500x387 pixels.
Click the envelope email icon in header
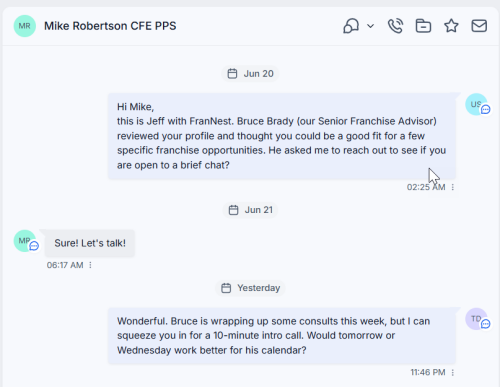[x=479, y=26]
